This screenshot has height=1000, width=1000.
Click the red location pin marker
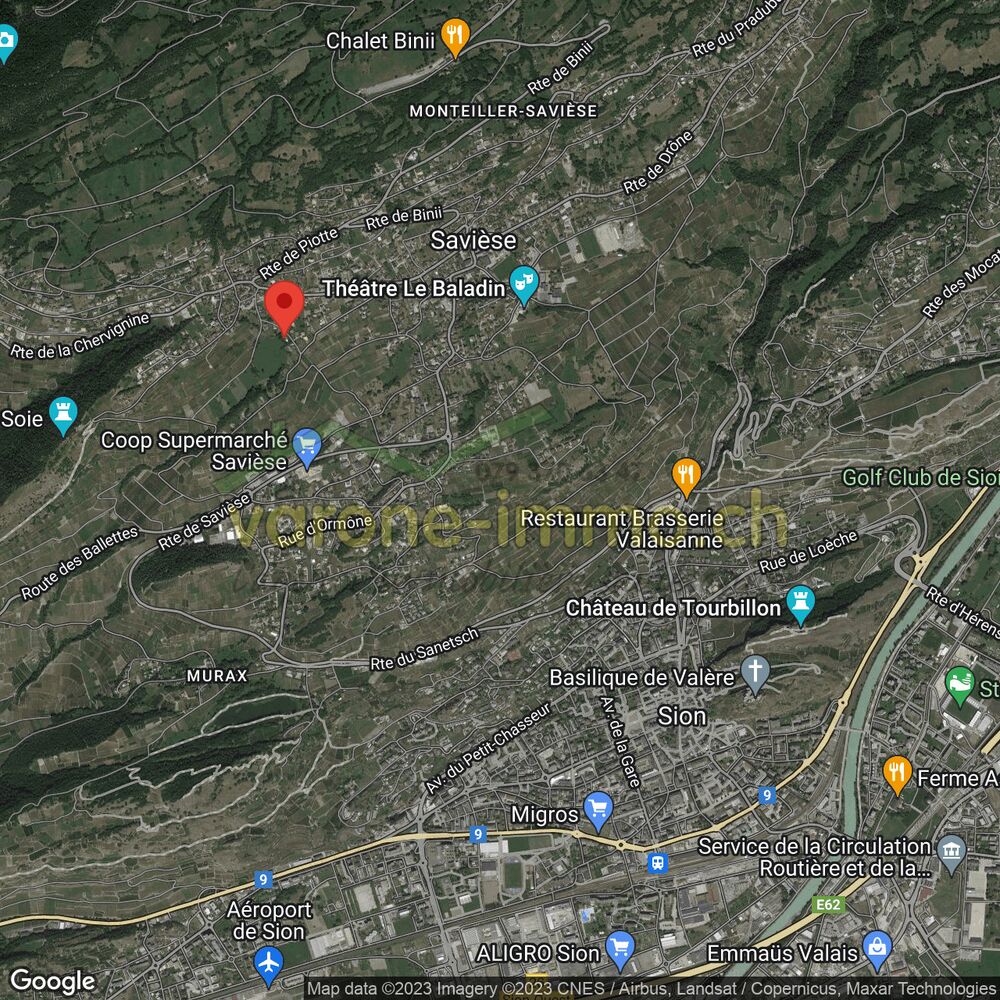[x=284, y=303]
